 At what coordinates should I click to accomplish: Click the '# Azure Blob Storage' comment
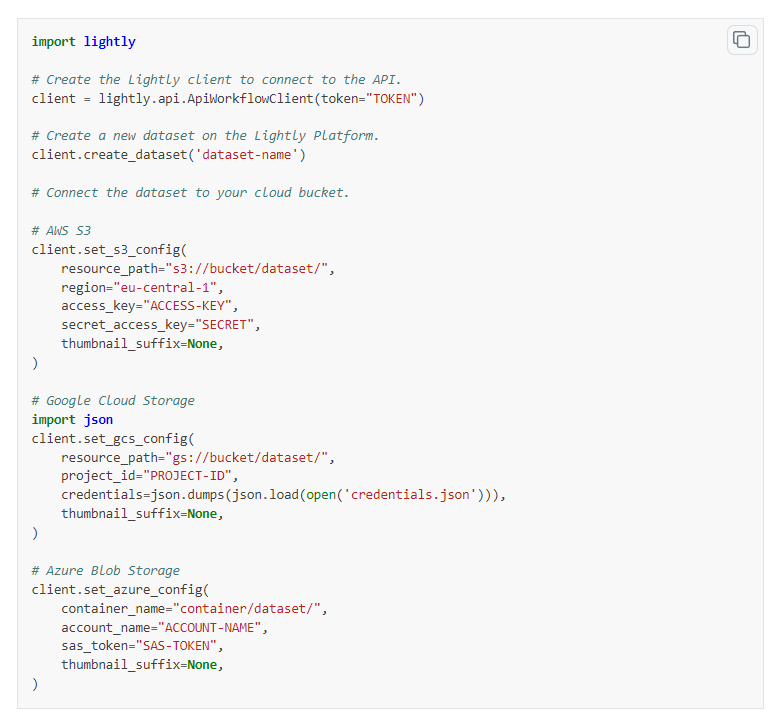[106, 571]
